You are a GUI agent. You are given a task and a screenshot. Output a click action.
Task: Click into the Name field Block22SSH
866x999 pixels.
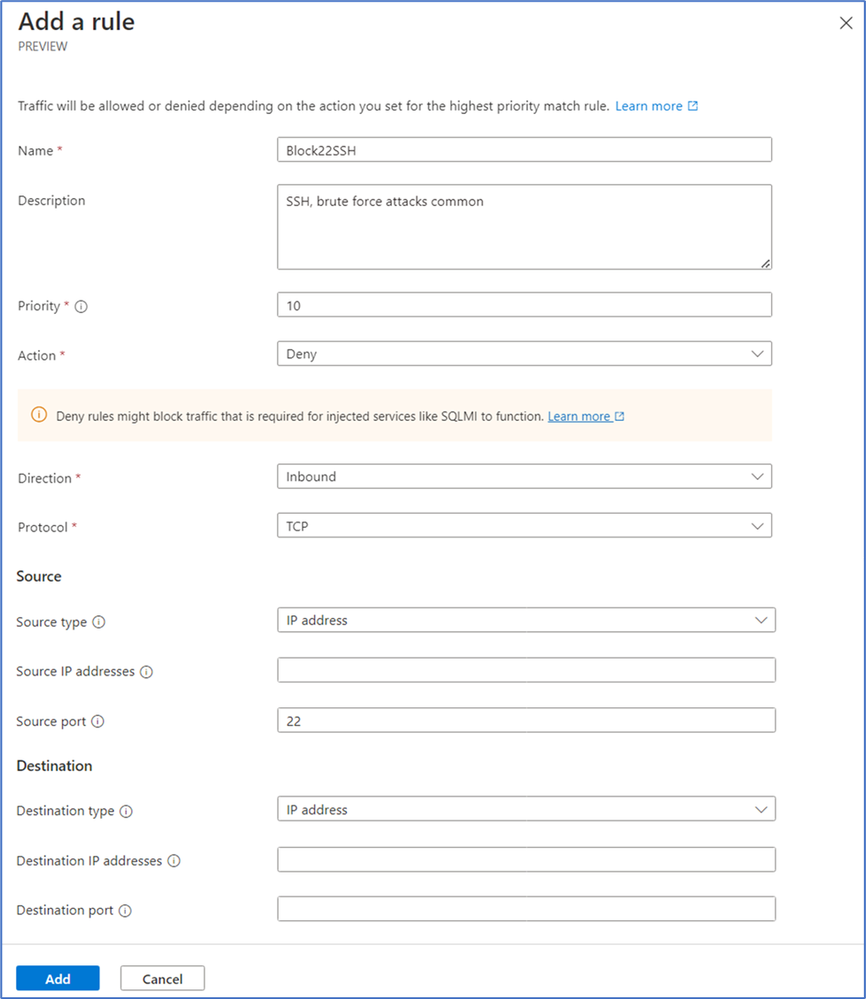coord(524,150)
